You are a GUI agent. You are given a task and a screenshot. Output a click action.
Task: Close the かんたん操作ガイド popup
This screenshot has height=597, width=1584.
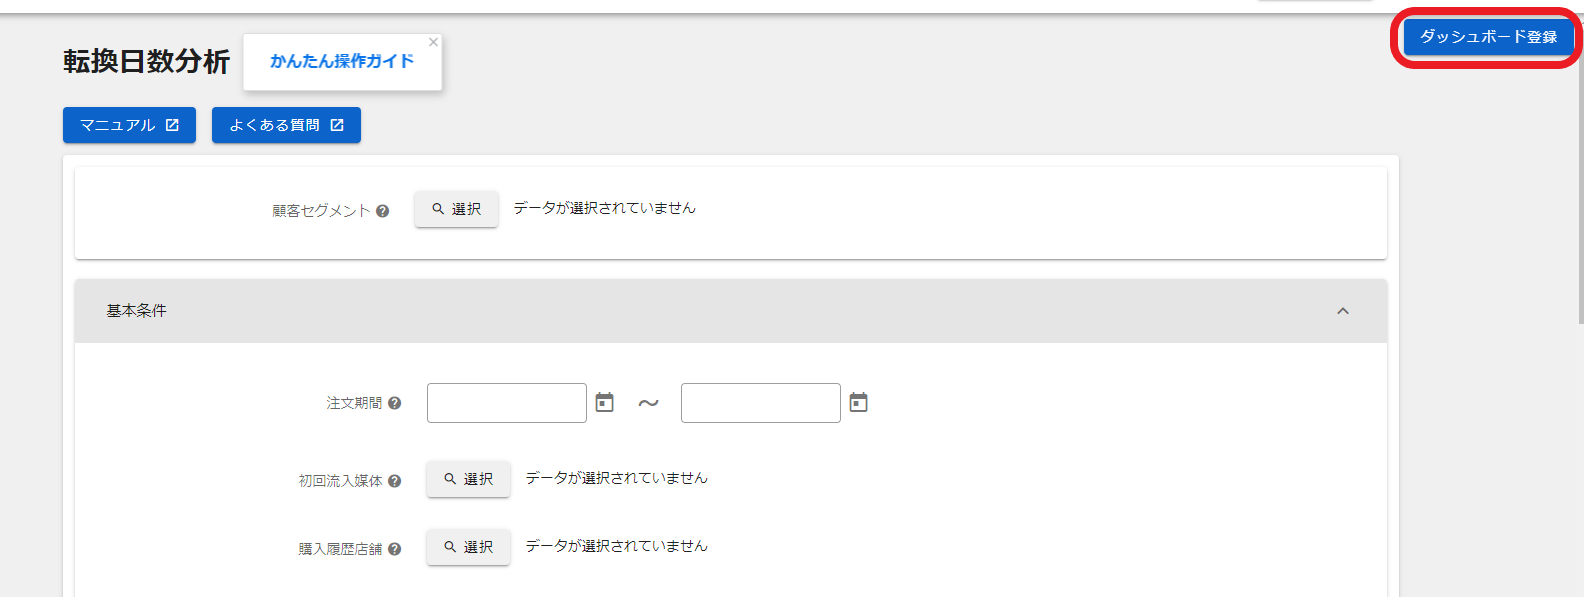tap(433, 42)
